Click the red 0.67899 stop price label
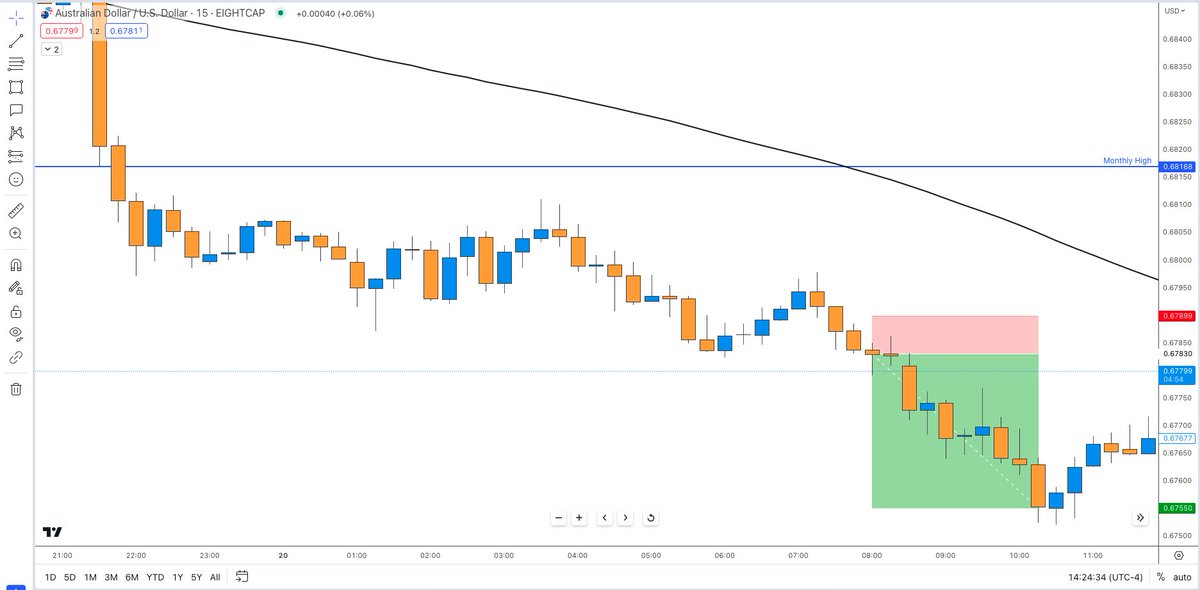 (x=1176, y=316)
